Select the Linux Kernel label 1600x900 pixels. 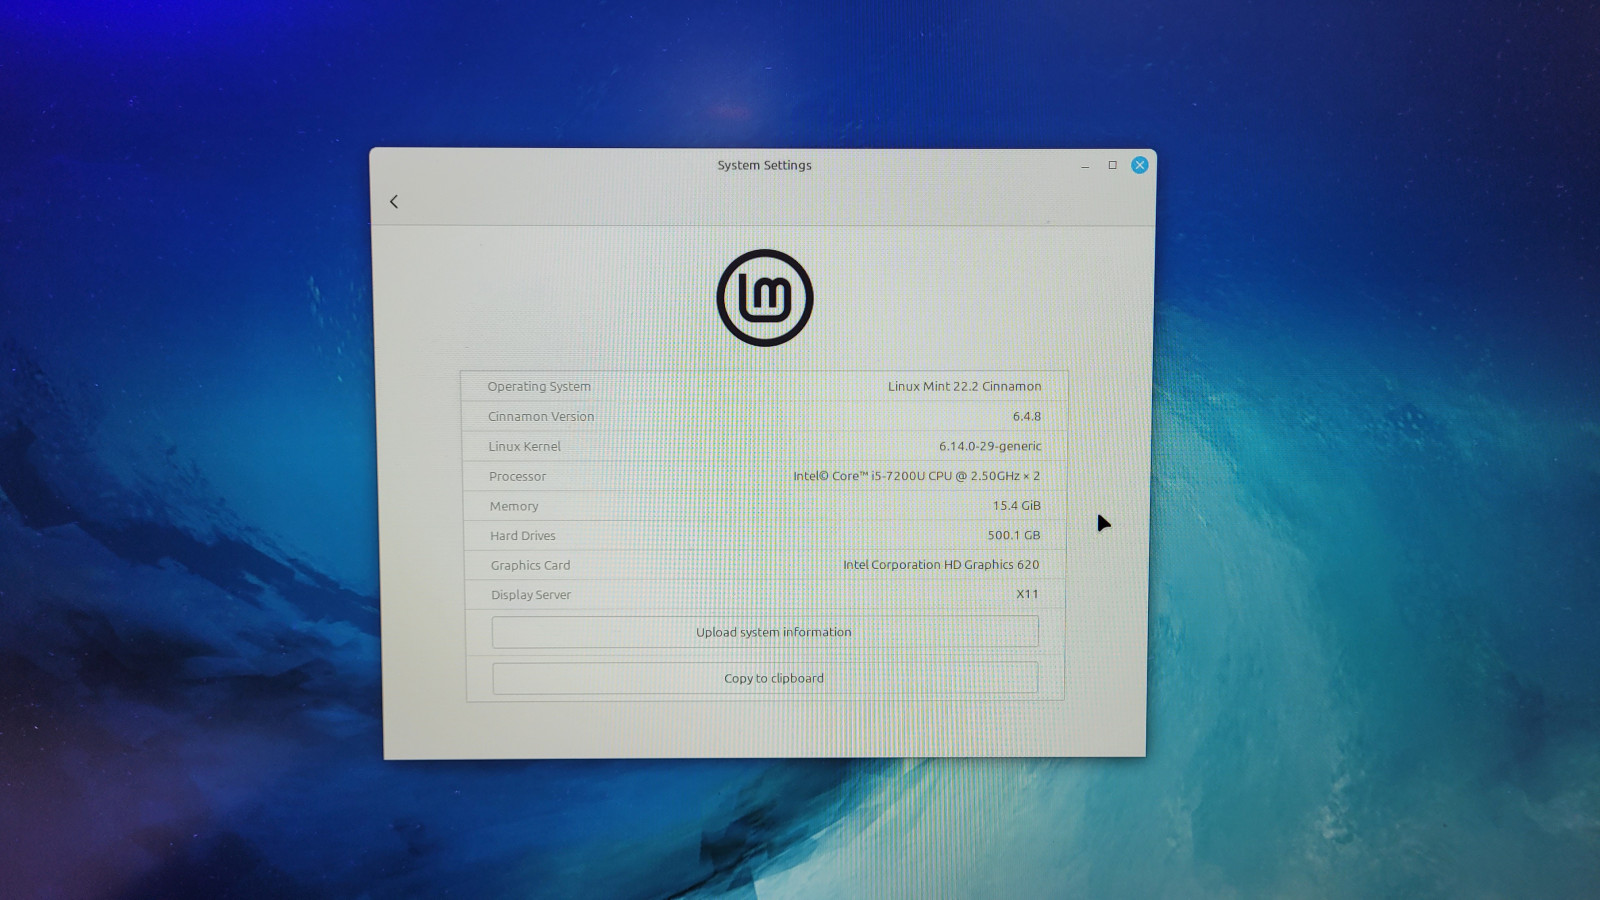click(x=525, y=447)
